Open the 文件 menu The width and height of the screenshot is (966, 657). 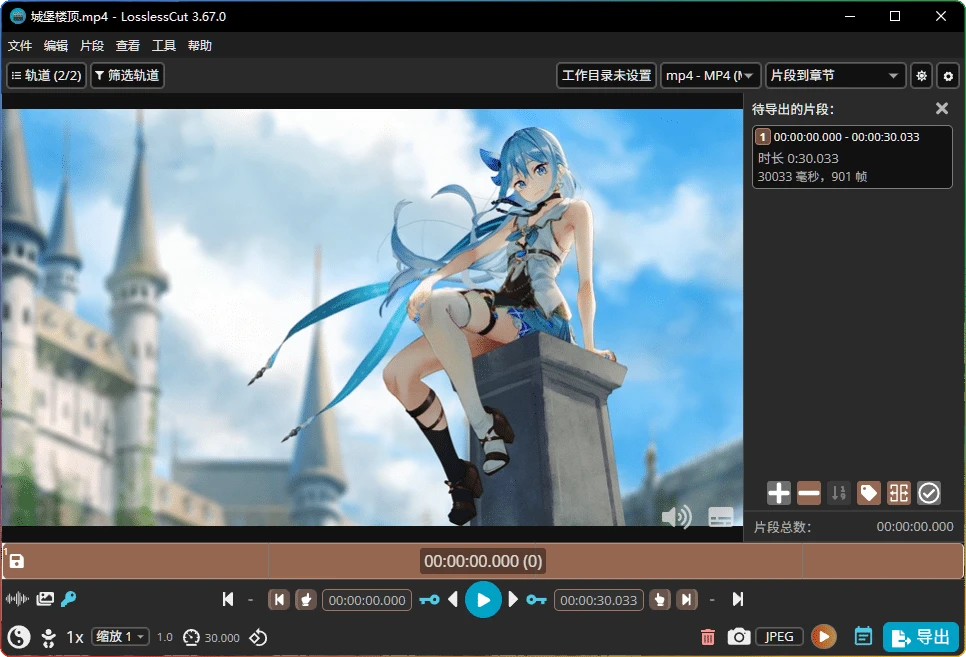pos(20,45)
